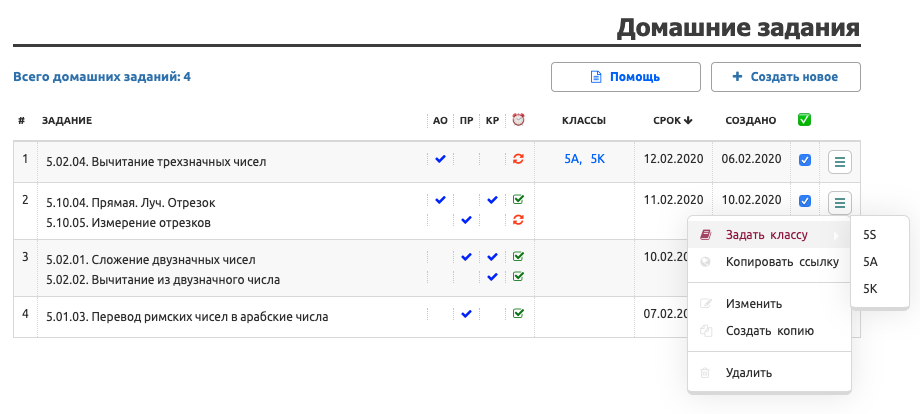
Task: Click the green check icon for 5.02.01
Action: click(518, 257)
